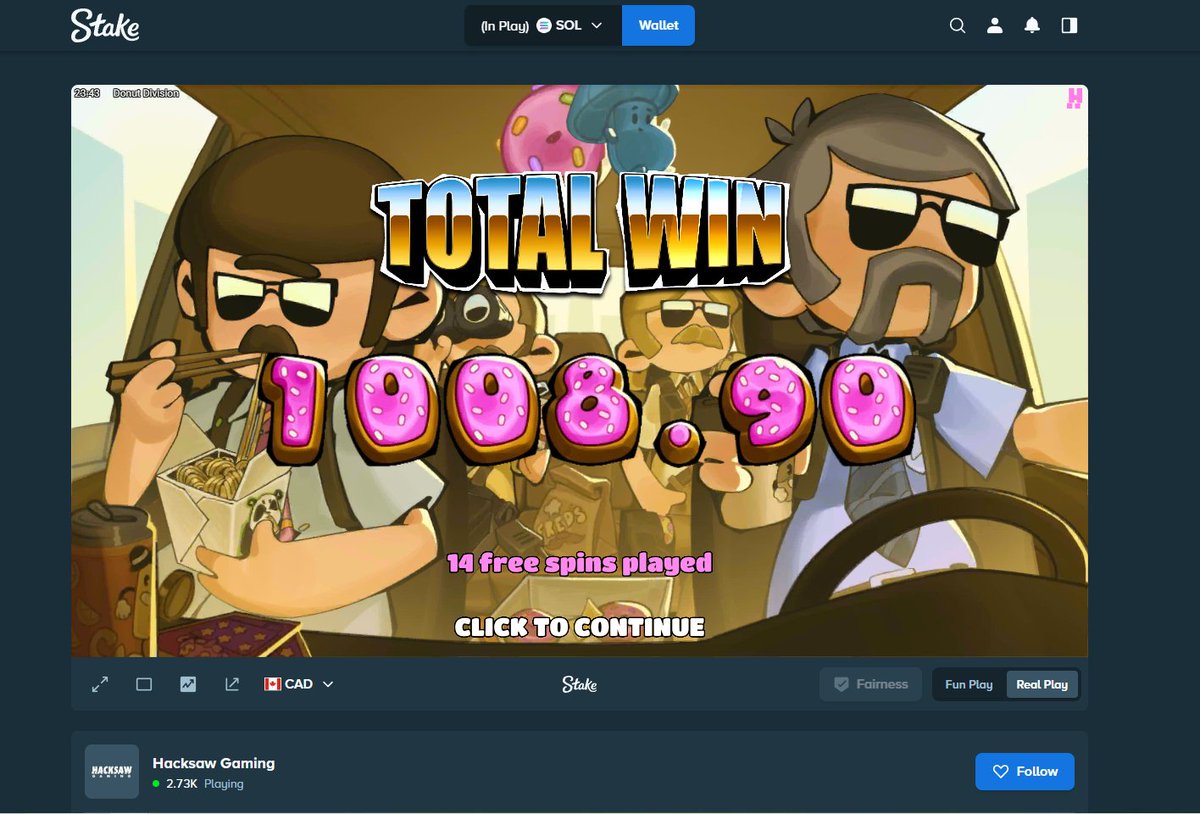Open live stats chart icon
The image size is (1200, 814).
188,685
